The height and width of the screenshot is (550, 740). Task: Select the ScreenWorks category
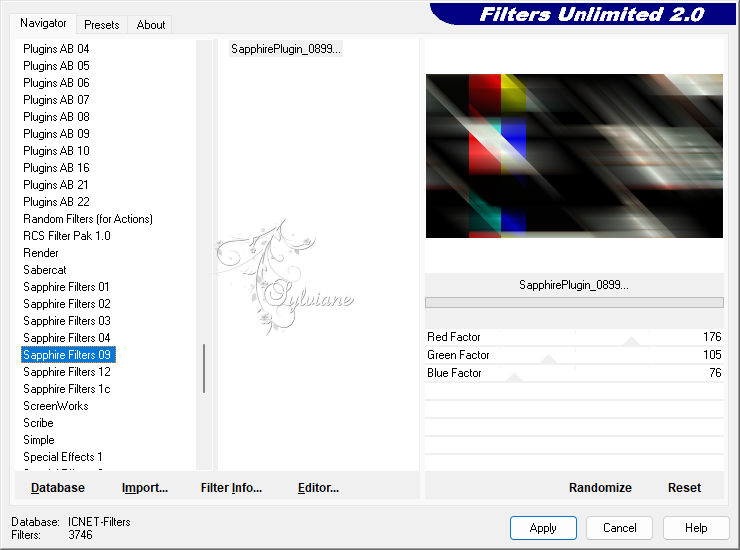click(x=56, y=406)
